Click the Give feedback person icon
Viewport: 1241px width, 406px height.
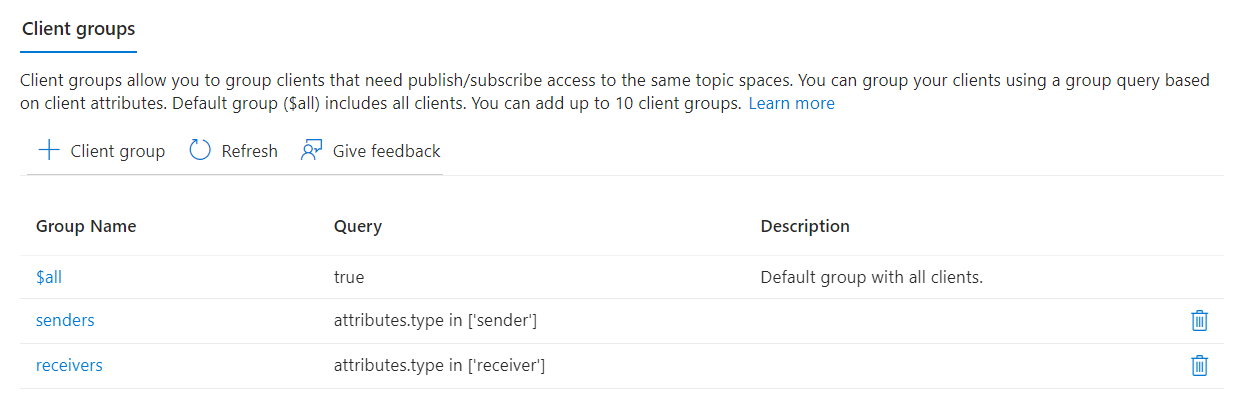coord(311,151)
